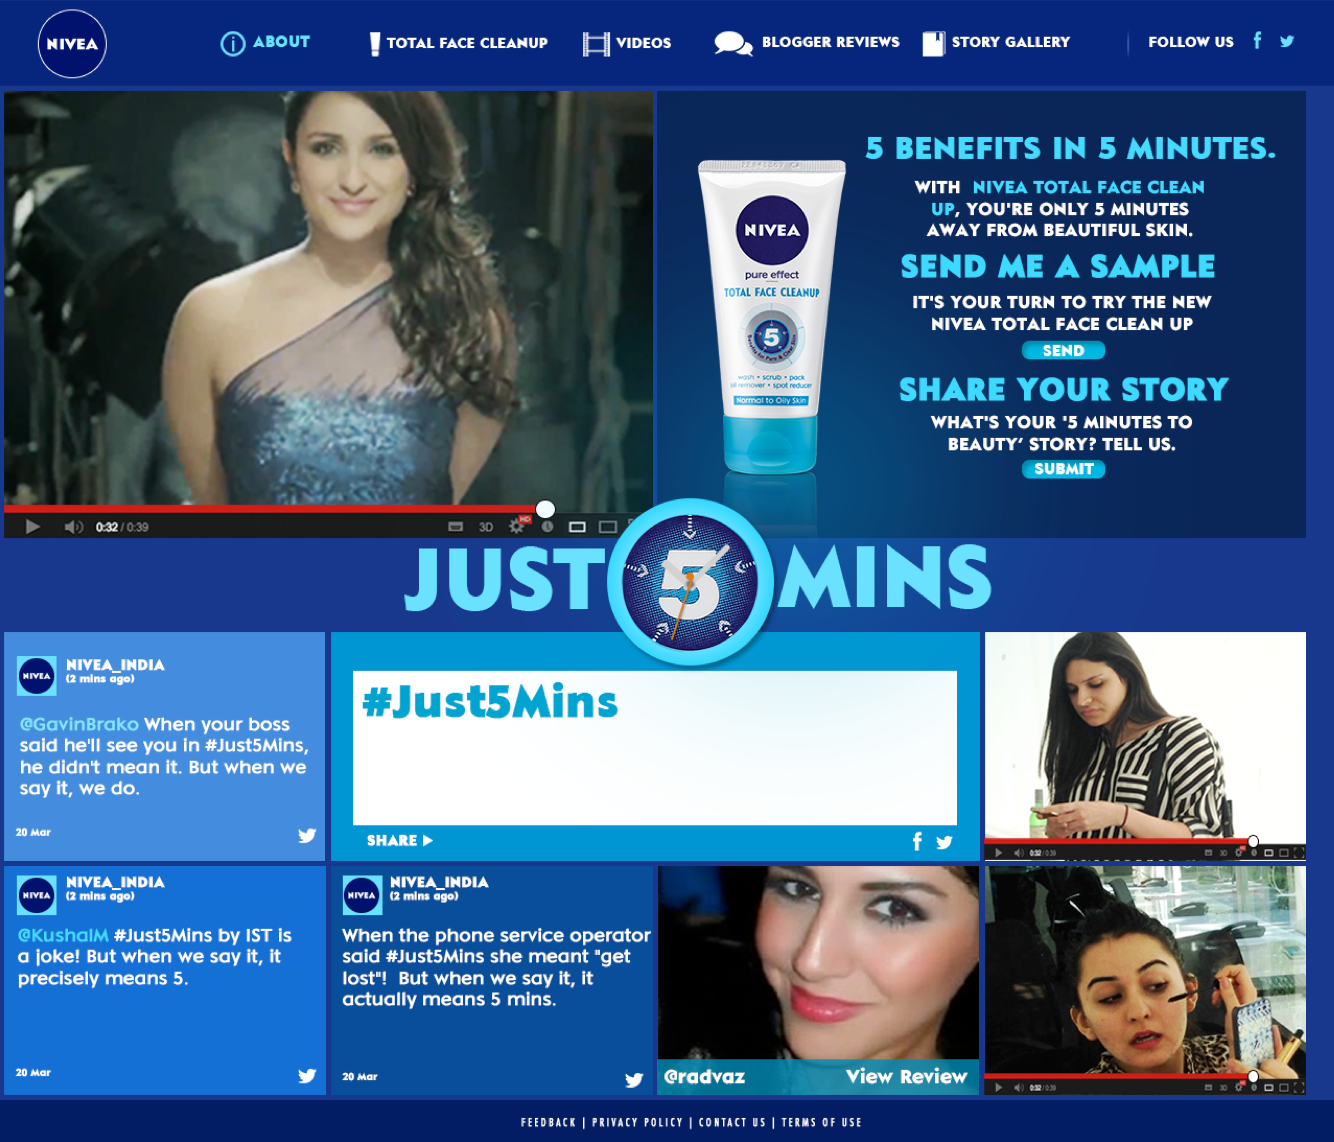The width and height of the screenshot is (1334, 1142).
Task: Click View Review on the @radvaz card
Action: [906, 1076]
